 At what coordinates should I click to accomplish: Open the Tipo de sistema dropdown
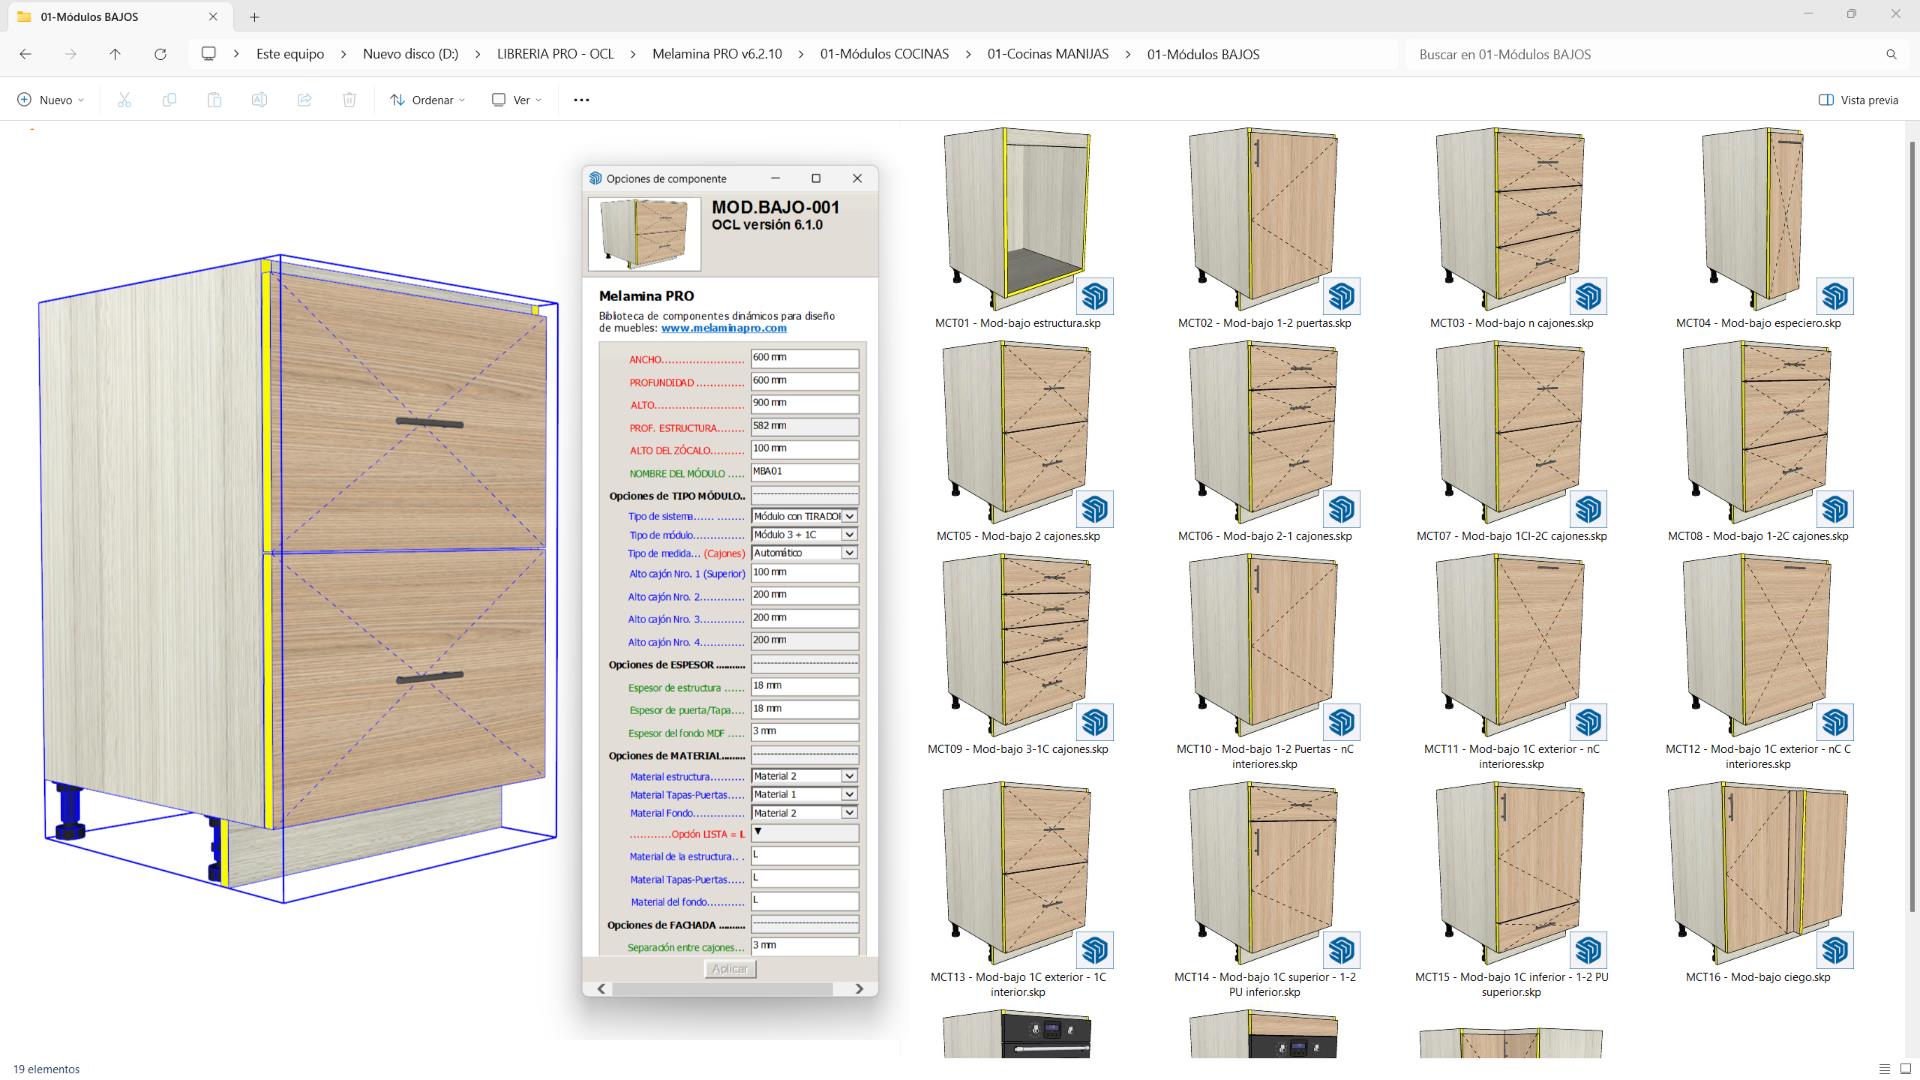849,516
